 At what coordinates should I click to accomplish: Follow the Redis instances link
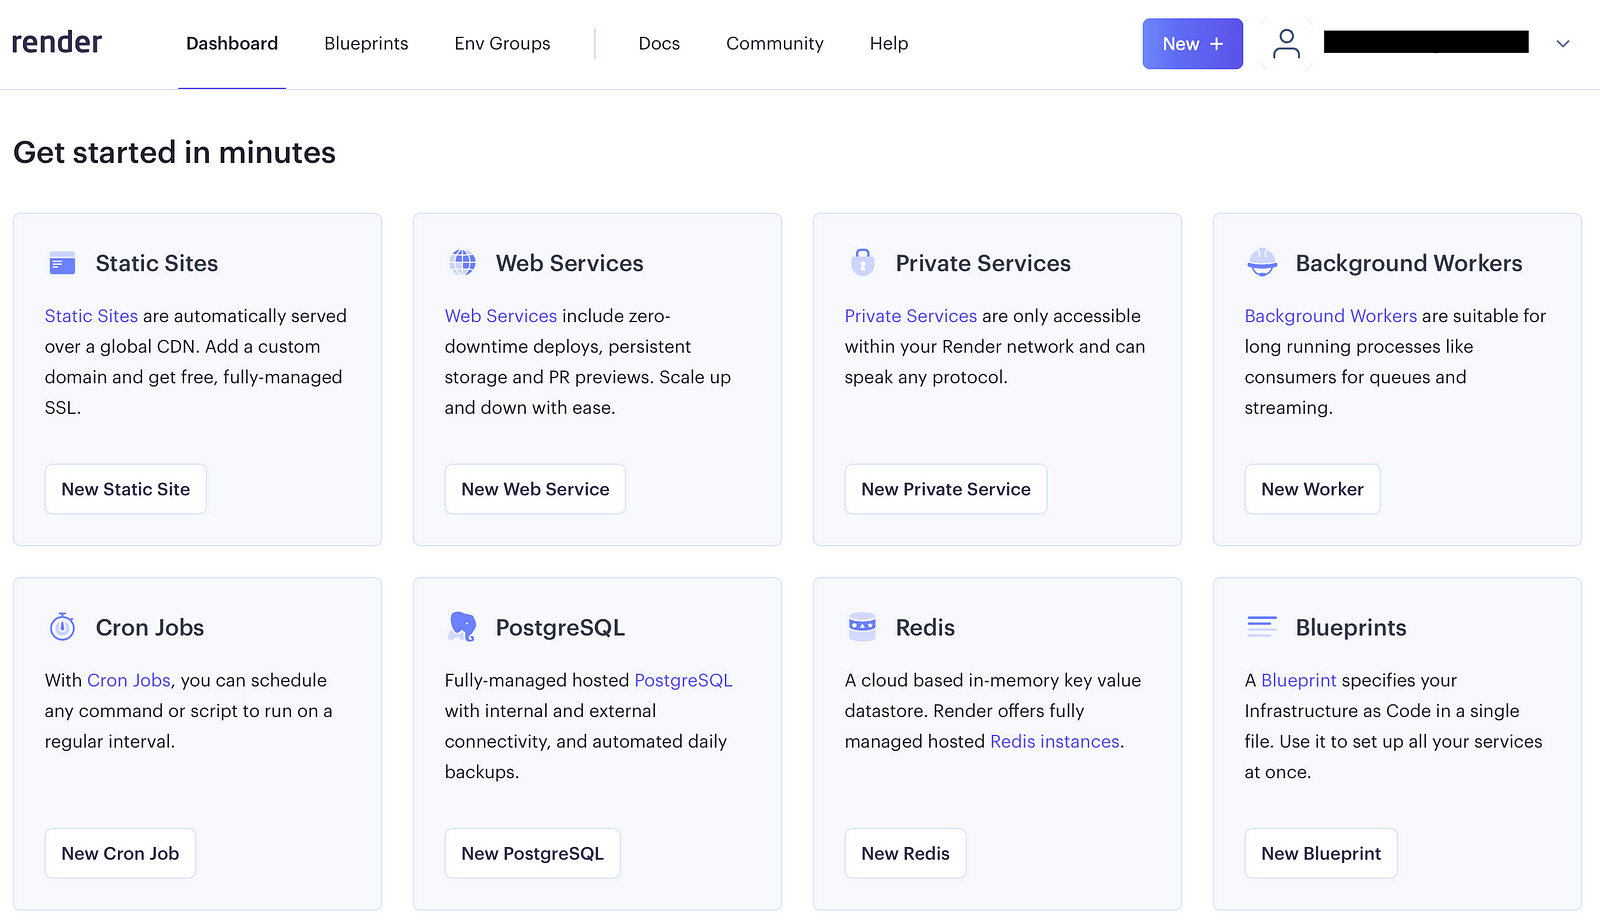click(x=1055, y=741)
